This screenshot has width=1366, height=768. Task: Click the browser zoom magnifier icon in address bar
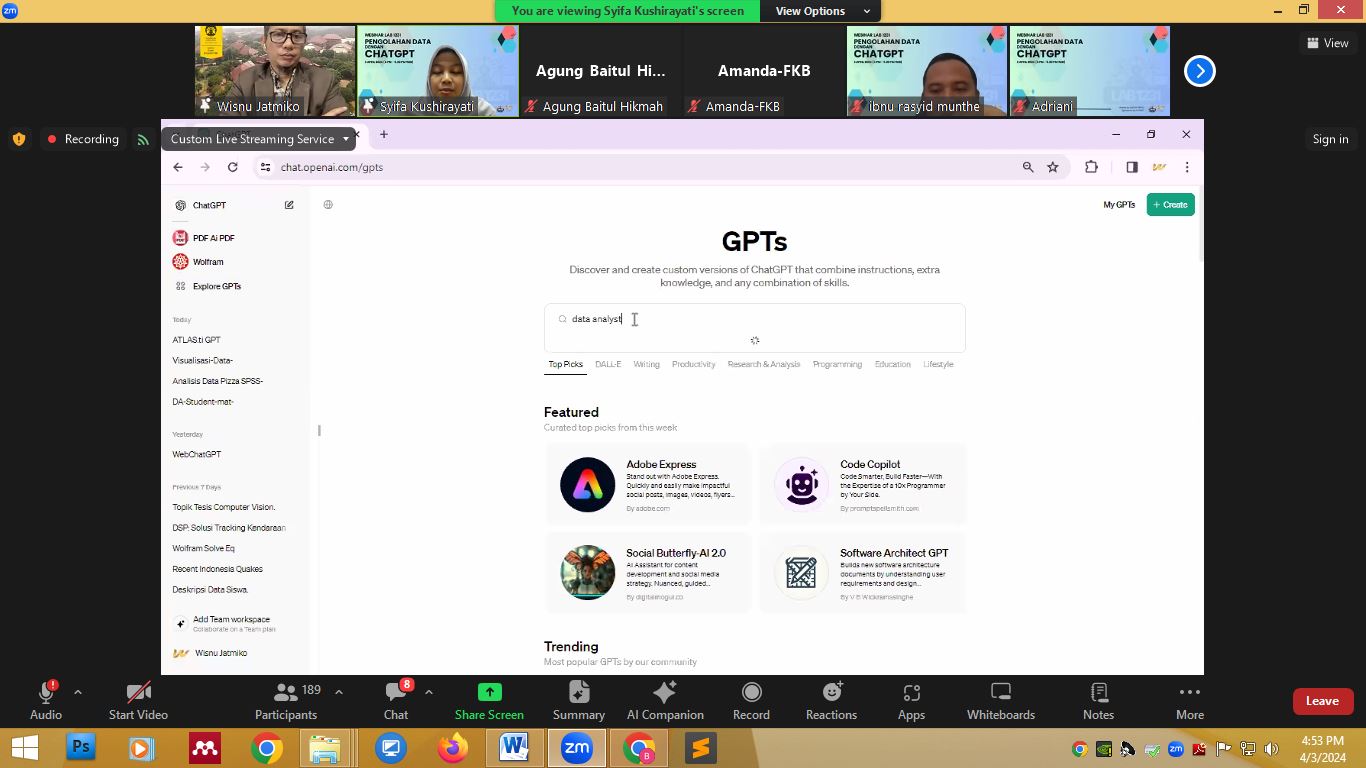coord(1028,167)
